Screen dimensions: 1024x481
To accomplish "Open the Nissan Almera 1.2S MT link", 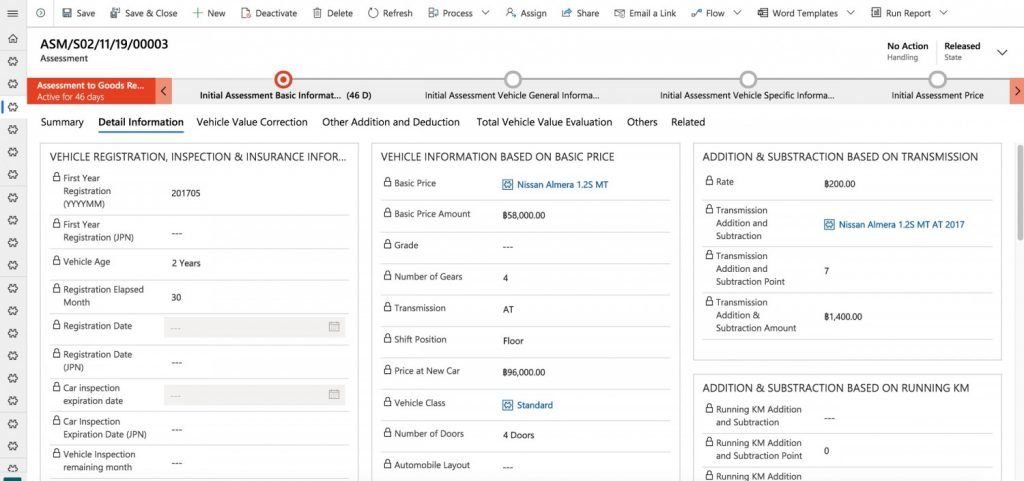I will [562, 185].
